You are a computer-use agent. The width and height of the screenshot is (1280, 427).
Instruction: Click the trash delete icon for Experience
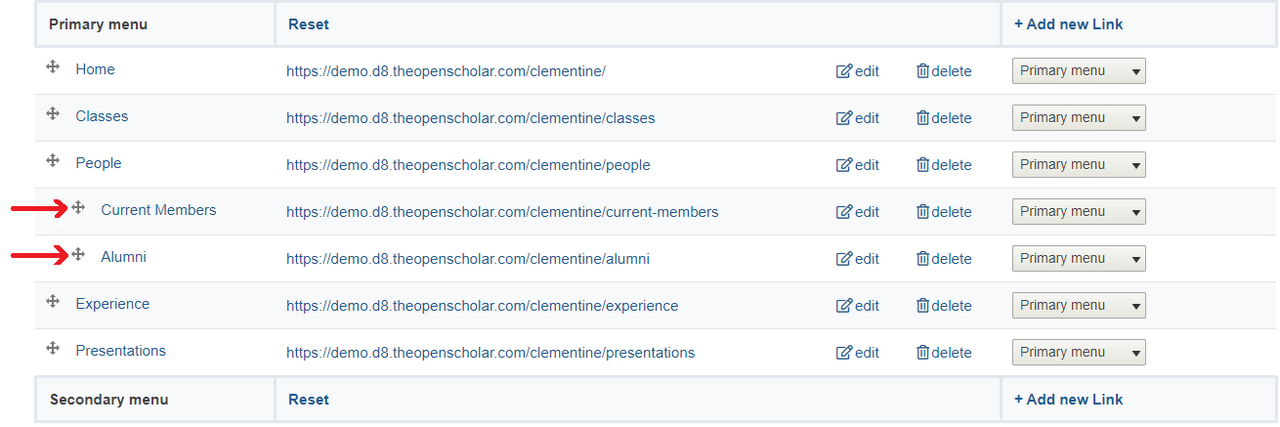click(x=922, y=306)
